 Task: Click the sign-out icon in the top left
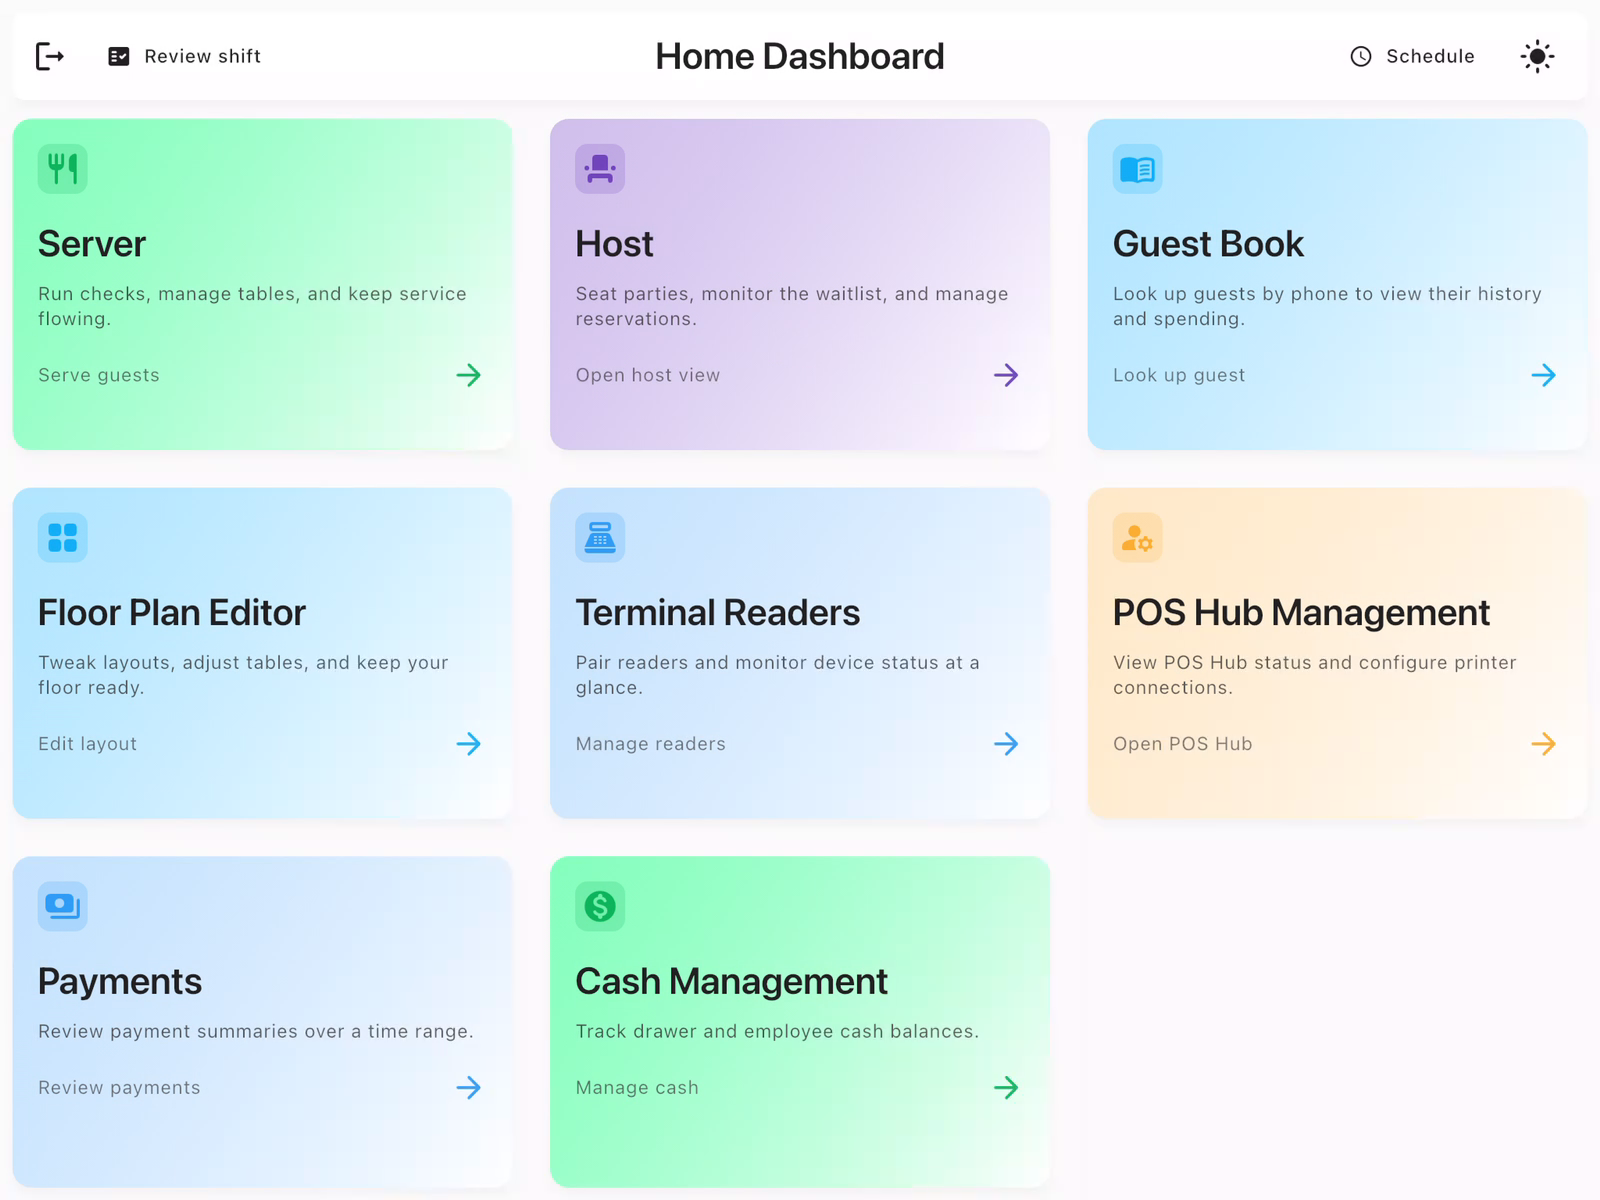tap(49, 56)
